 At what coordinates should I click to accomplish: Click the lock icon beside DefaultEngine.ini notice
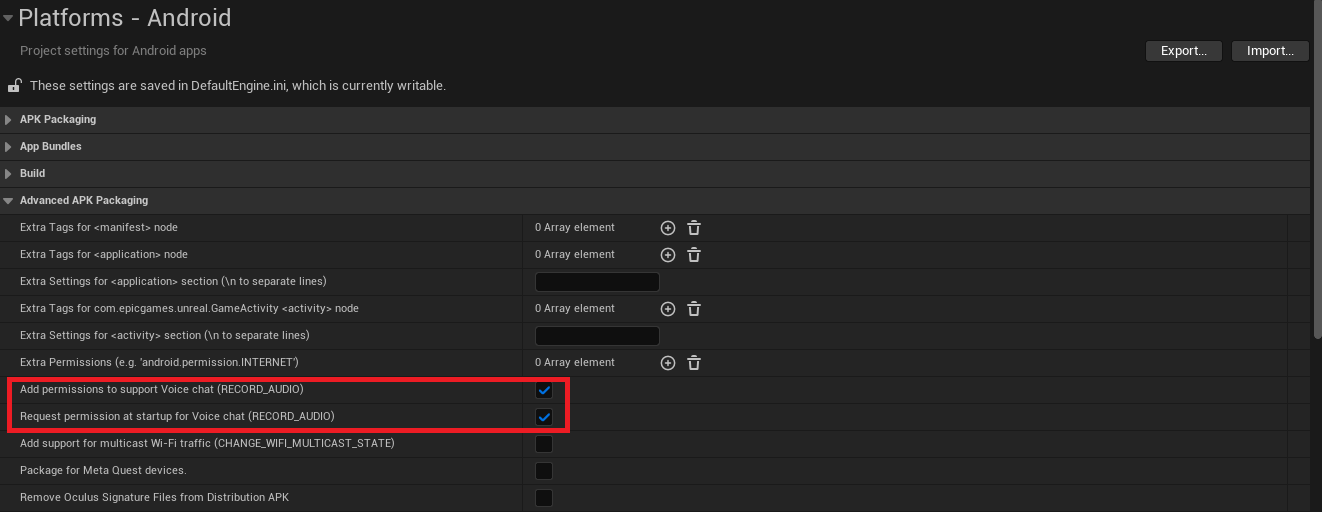pyautogui.click(x=14, y=86)
